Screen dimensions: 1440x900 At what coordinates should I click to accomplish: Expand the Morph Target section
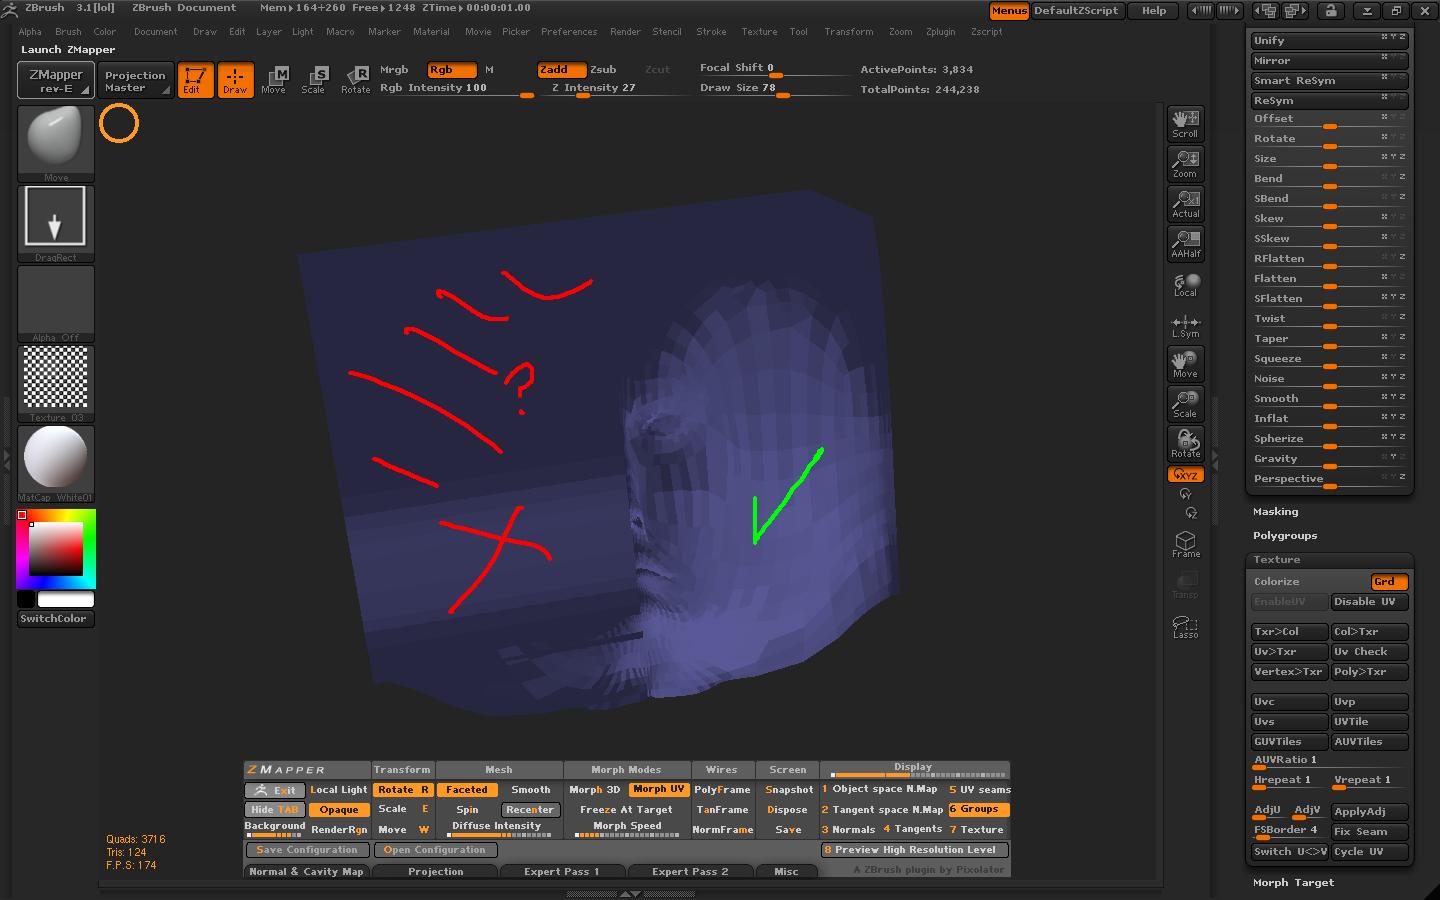point(1293,882)
